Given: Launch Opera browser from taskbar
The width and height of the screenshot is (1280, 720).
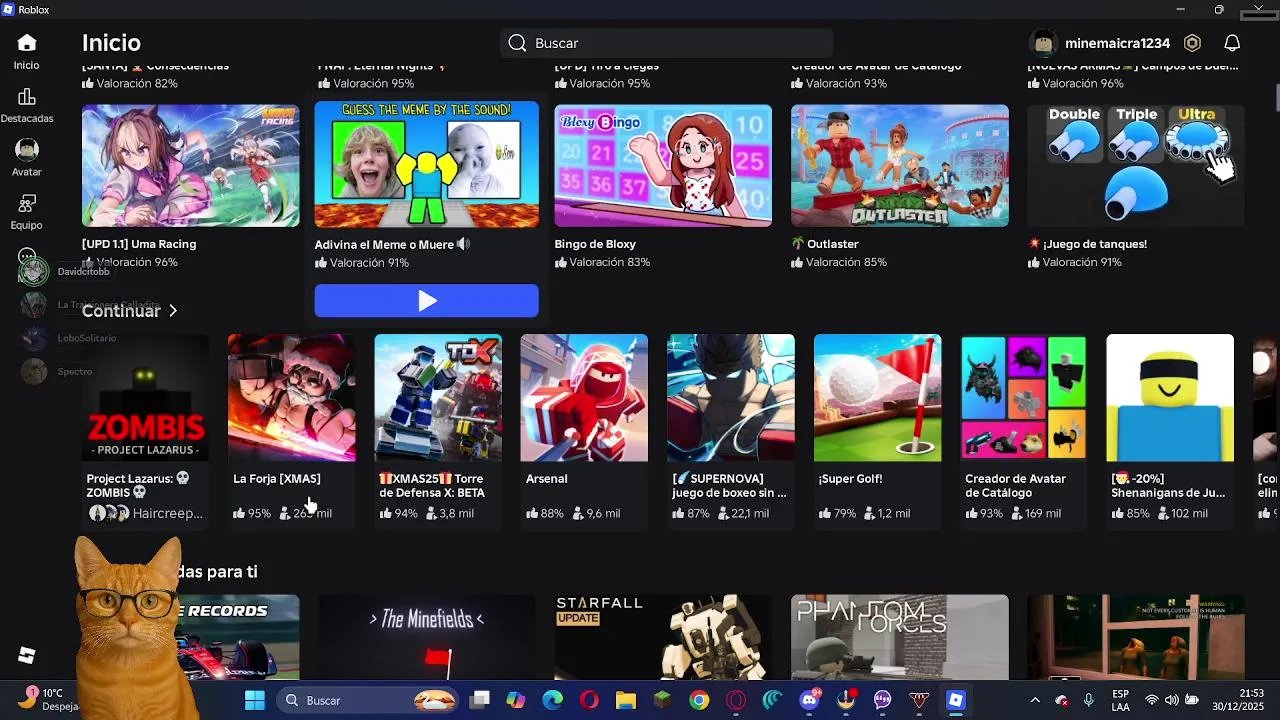Looking at the screenshot, I should (x=589, y=700).
